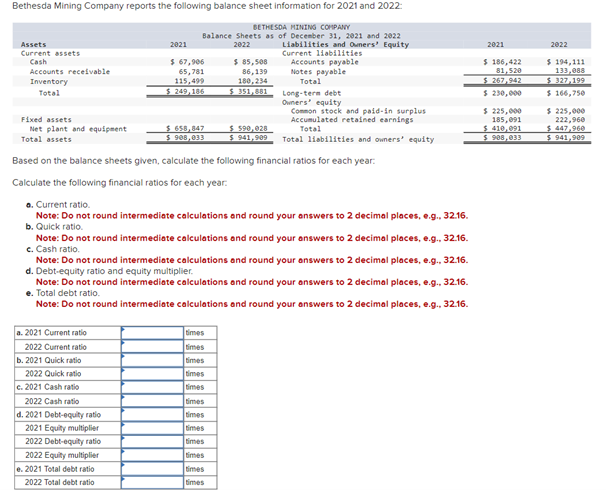606x490 pixels.
Task: Click the 2021 Accounts receivable value 65,781
Action: point(191,71)
